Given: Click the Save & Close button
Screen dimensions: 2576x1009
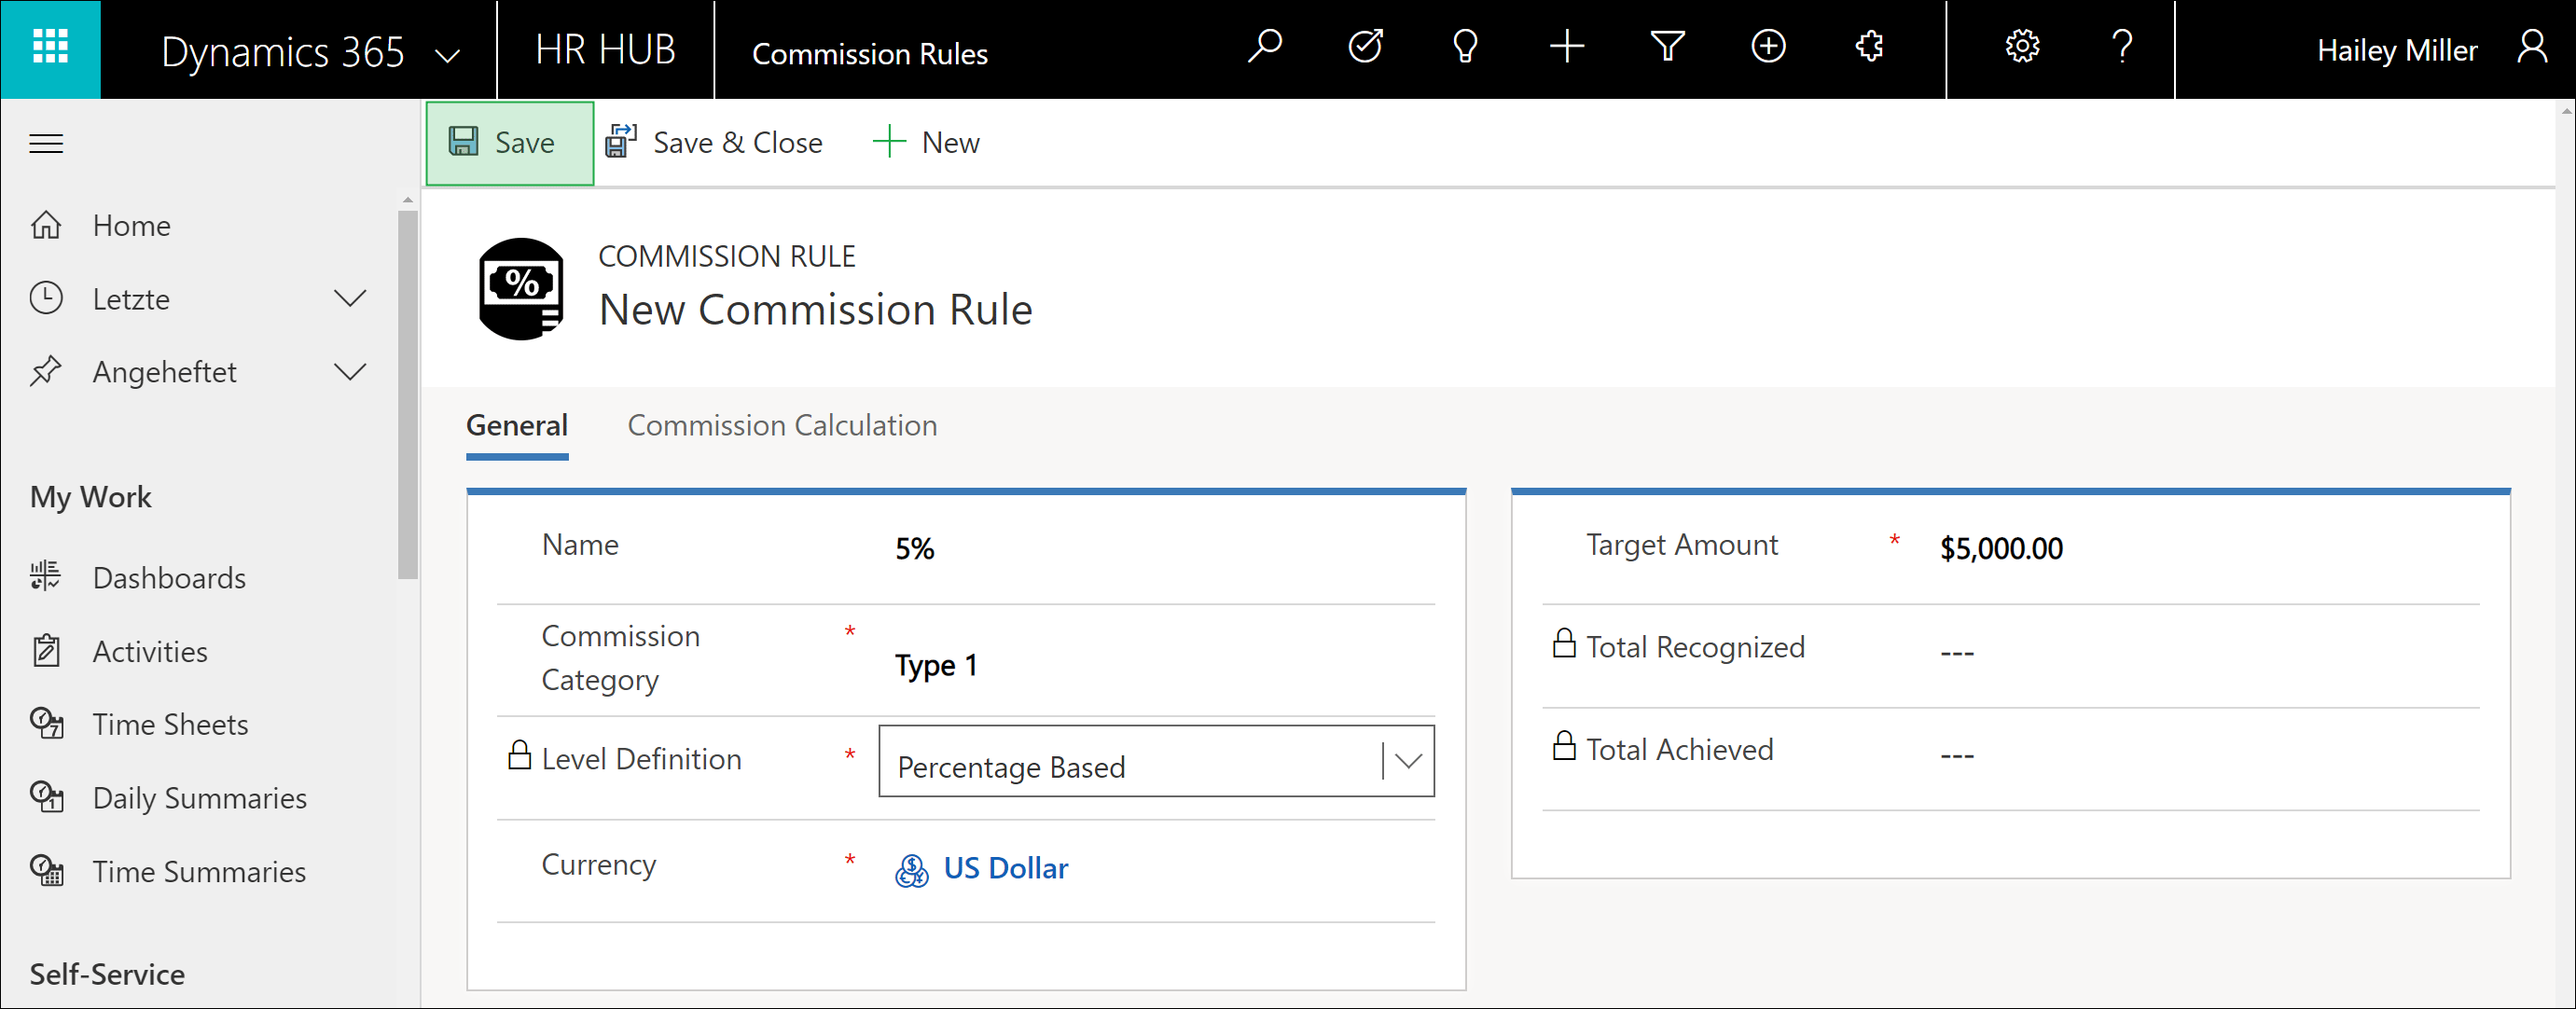Looking at the screenshot, I should (714, 143).
